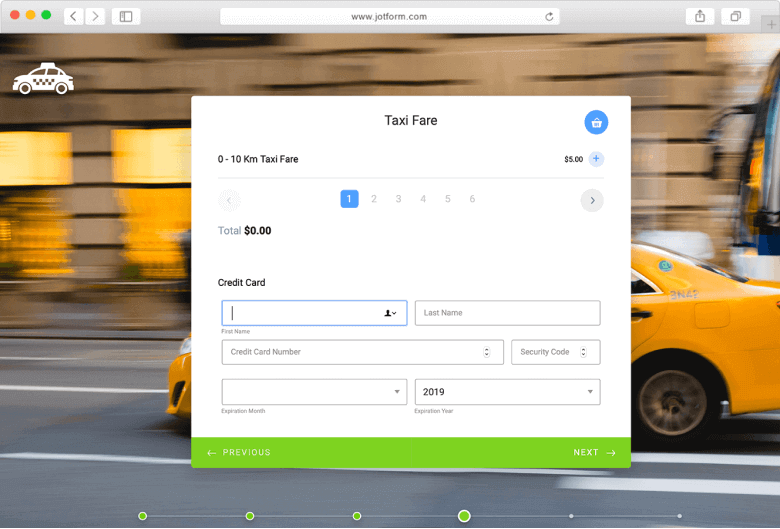Image resolution: width=780 pixels, height=529 pixels.
Task: Go to previous product page arrow
Action: coord(229,200)
